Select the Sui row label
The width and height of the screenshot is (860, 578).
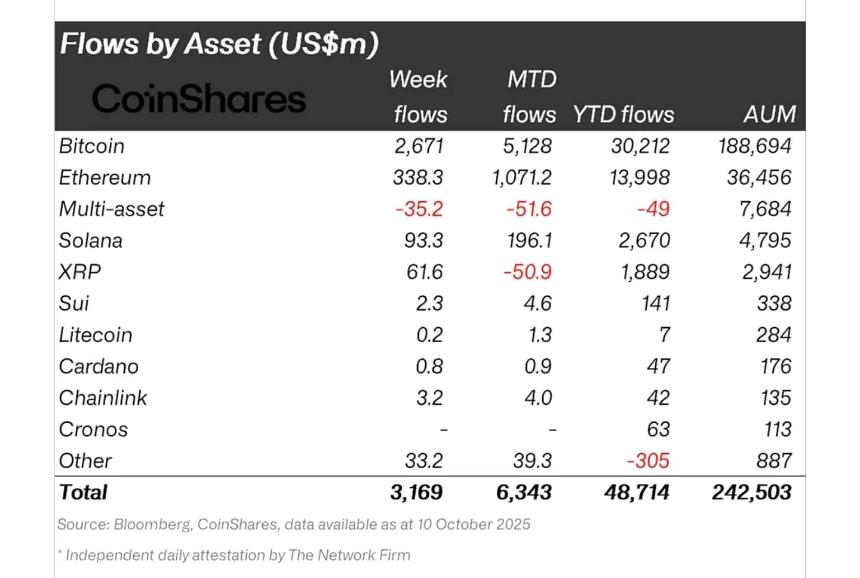point(75,303)
